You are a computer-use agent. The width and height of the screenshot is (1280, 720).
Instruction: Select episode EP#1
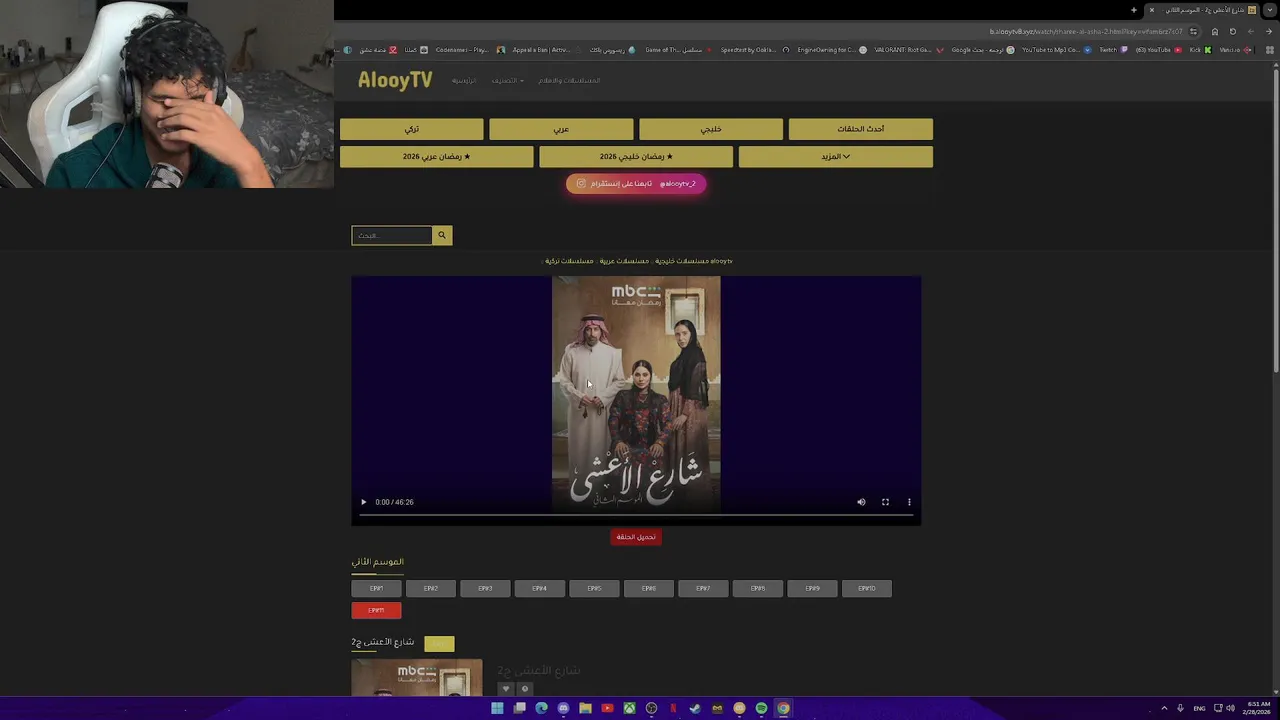click(376, 589)
